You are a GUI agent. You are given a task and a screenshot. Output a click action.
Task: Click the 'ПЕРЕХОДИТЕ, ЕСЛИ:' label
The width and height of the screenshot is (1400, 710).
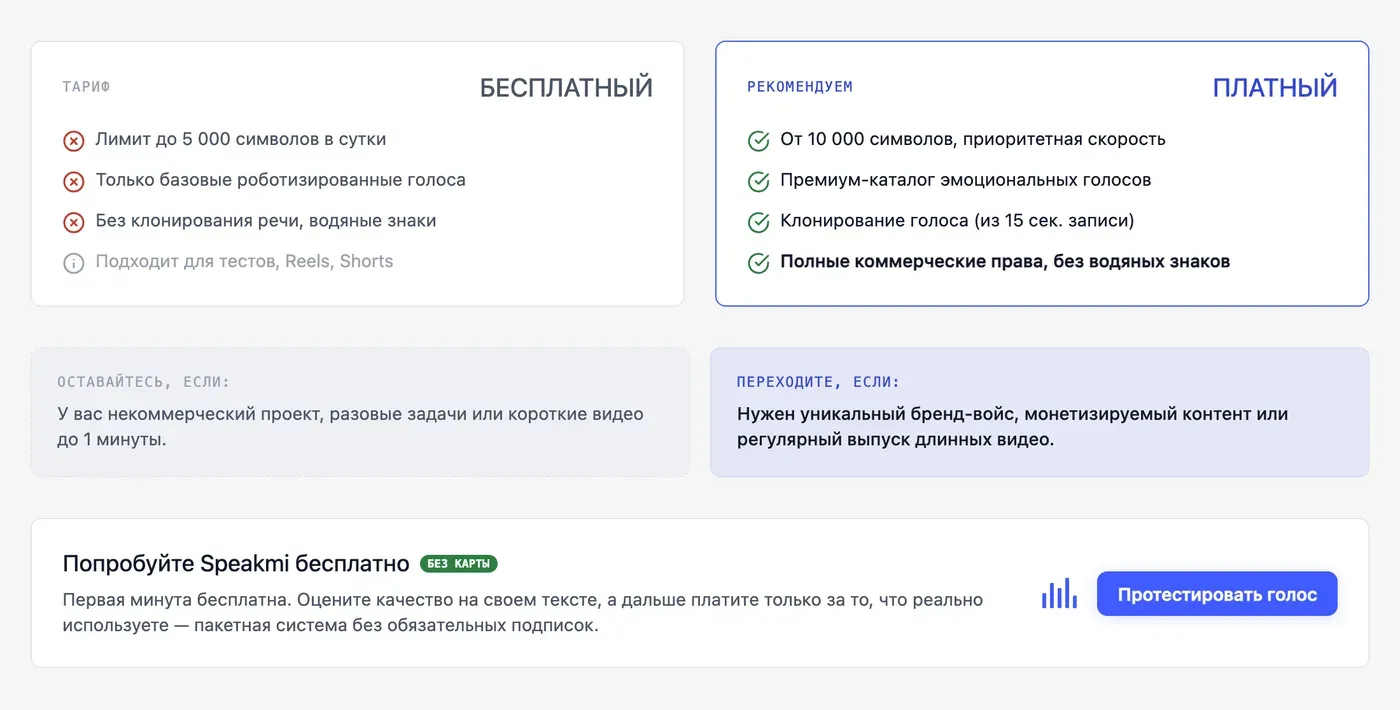pos(818,382)
